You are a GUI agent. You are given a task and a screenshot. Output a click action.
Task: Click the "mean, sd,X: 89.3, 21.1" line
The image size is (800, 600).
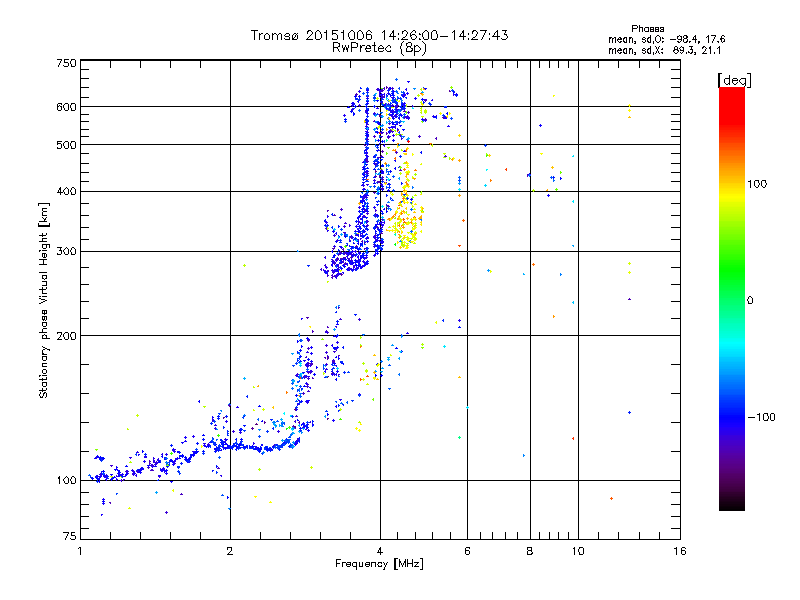(664, 50)
